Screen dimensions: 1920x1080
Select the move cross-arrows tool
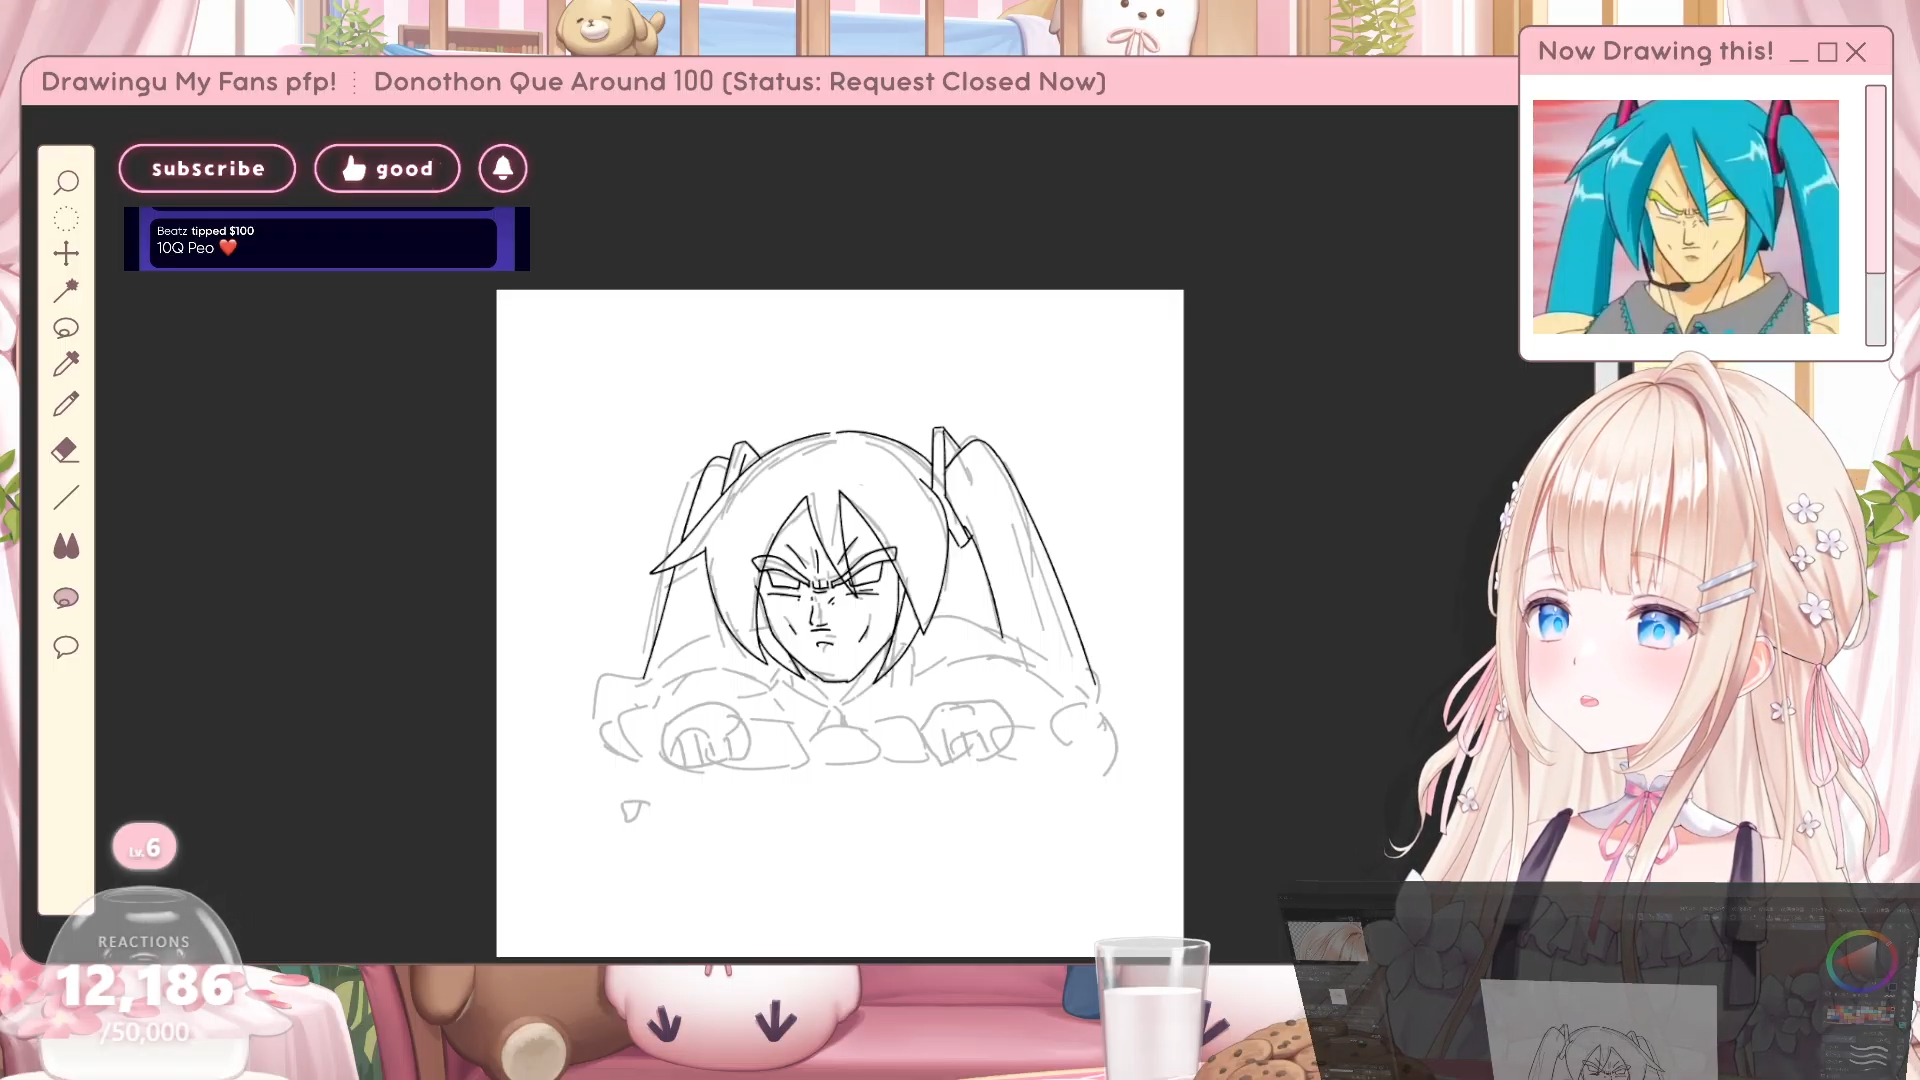pyautogui.click(x=66, y=254)
